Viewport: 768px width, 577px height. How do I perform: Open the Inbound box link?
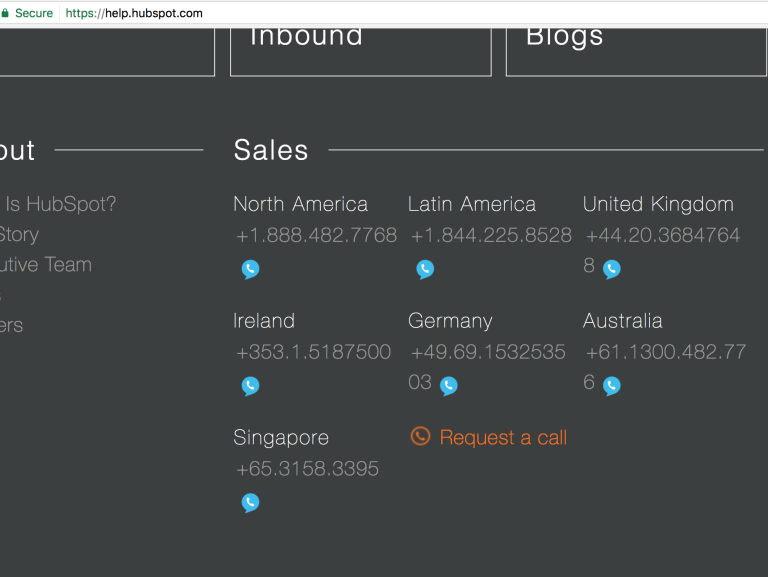coord(360,50)
